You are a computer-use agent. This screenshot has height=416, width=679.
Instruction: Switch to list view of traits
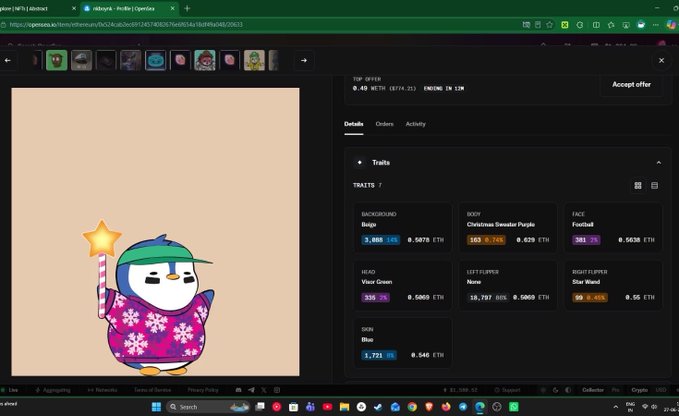[x=654, y=186]
